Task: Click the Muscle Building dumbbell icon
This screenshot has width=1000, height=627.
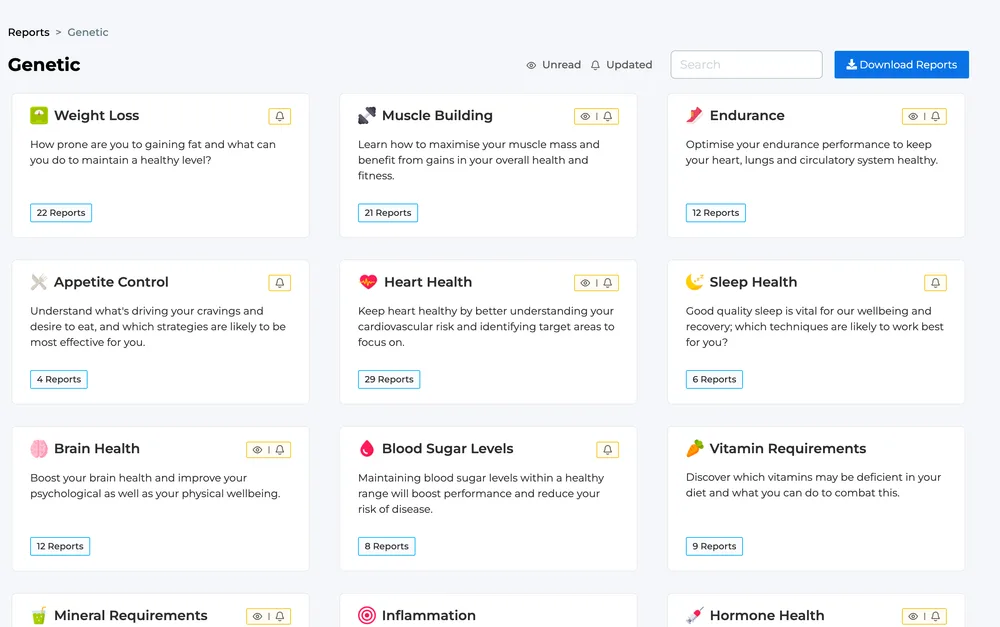Action: [x=367, y=115]
